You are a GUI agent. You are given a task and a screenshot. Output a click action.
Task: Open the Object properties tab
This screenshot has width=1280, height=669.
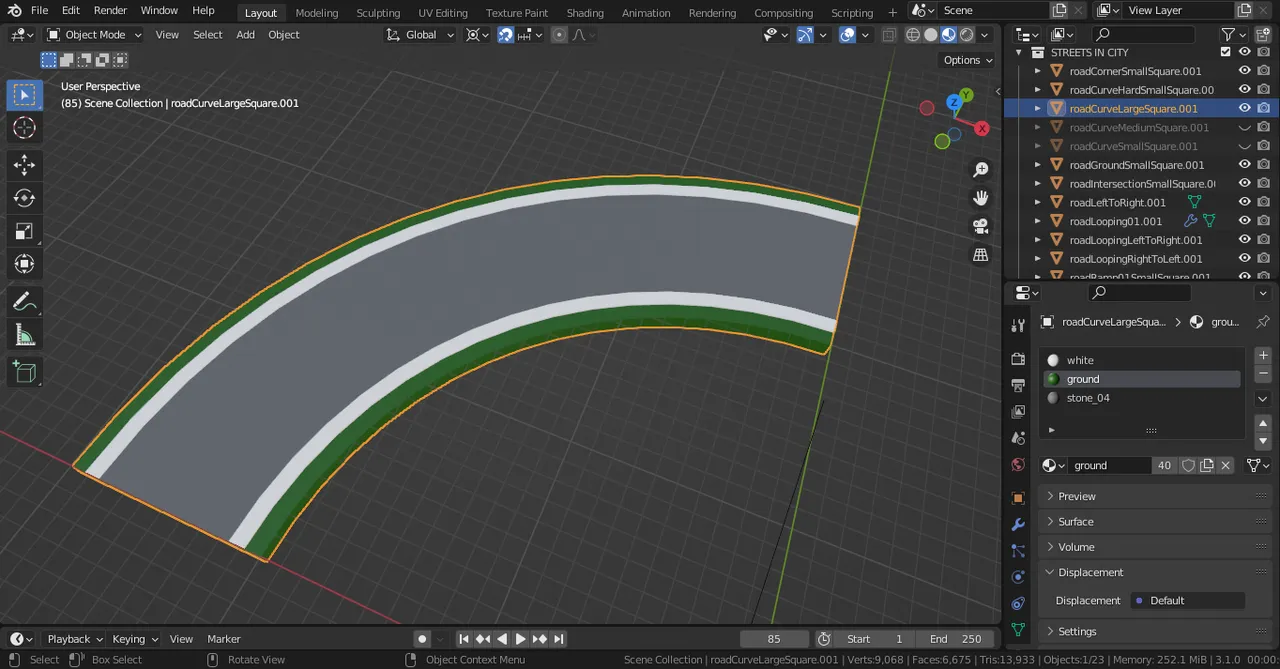click(1018, 498)
